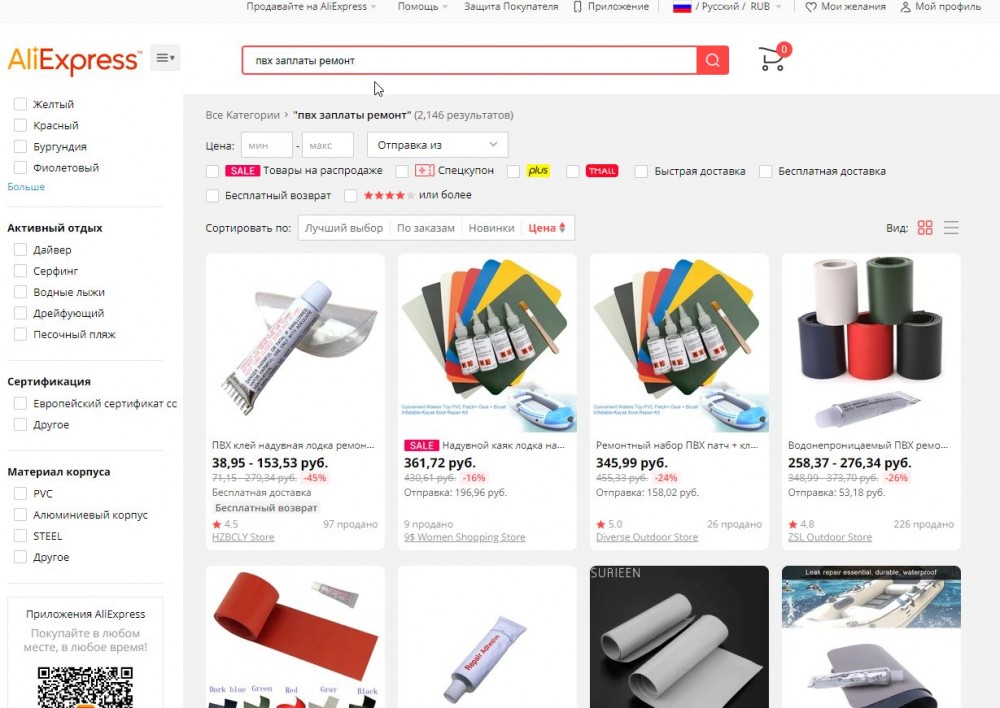Click the мин price input field
Viewport: 1000px width, 708px height.
(267, 145)
